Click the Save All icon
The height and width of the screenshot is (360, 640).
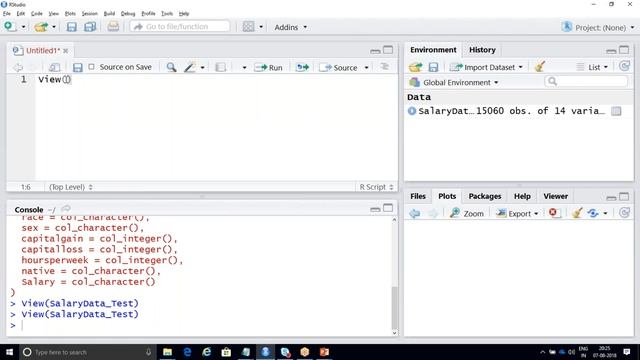[90, 27]
